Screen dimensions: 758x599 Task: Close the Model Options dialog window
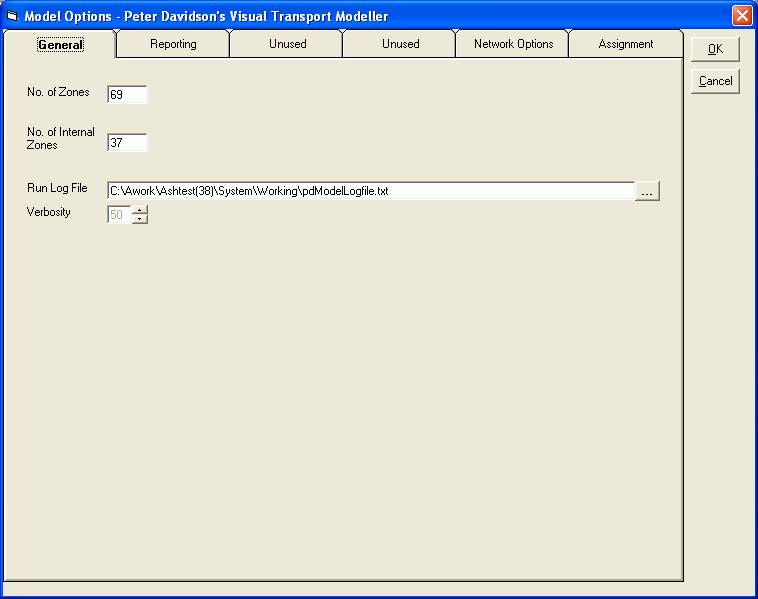(x=742, y=15)
